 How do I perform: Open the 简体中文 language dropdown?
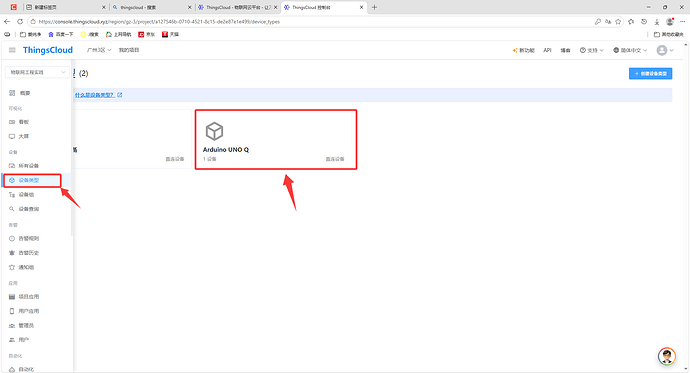tap(630, 50)
